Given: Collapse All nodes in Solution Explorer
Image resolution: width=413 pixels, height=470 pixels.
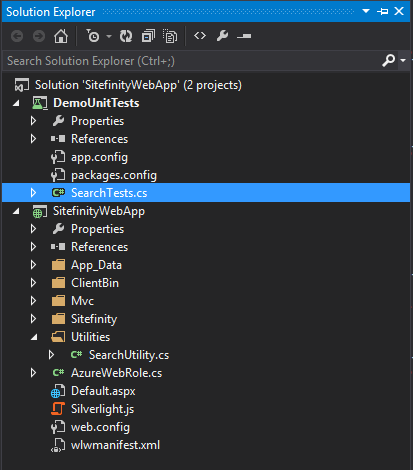Looking at the screenshot, I should point(148,36).
